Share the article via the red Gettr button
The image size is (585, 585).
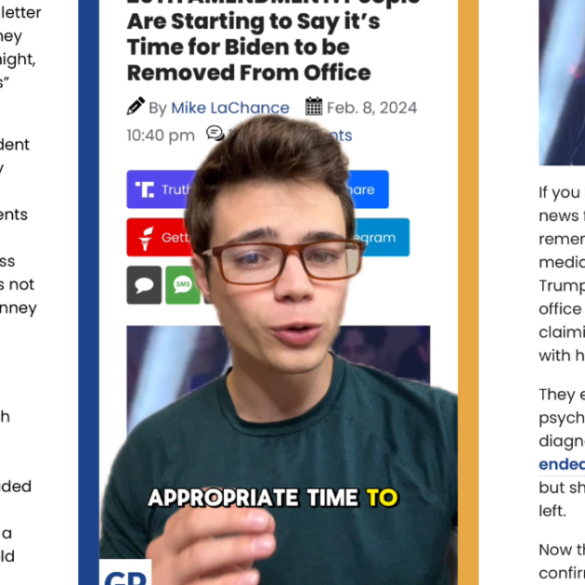[x=160, y=237]
